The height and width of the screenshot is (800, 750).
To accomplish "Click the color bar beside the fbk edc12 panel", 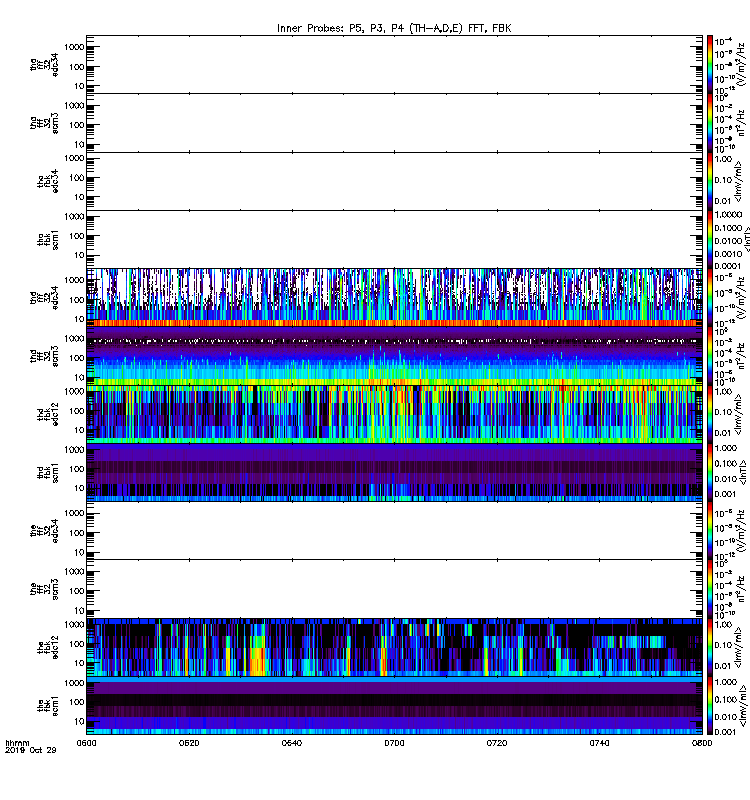I will pyautogui.click(x=710, y=647).
